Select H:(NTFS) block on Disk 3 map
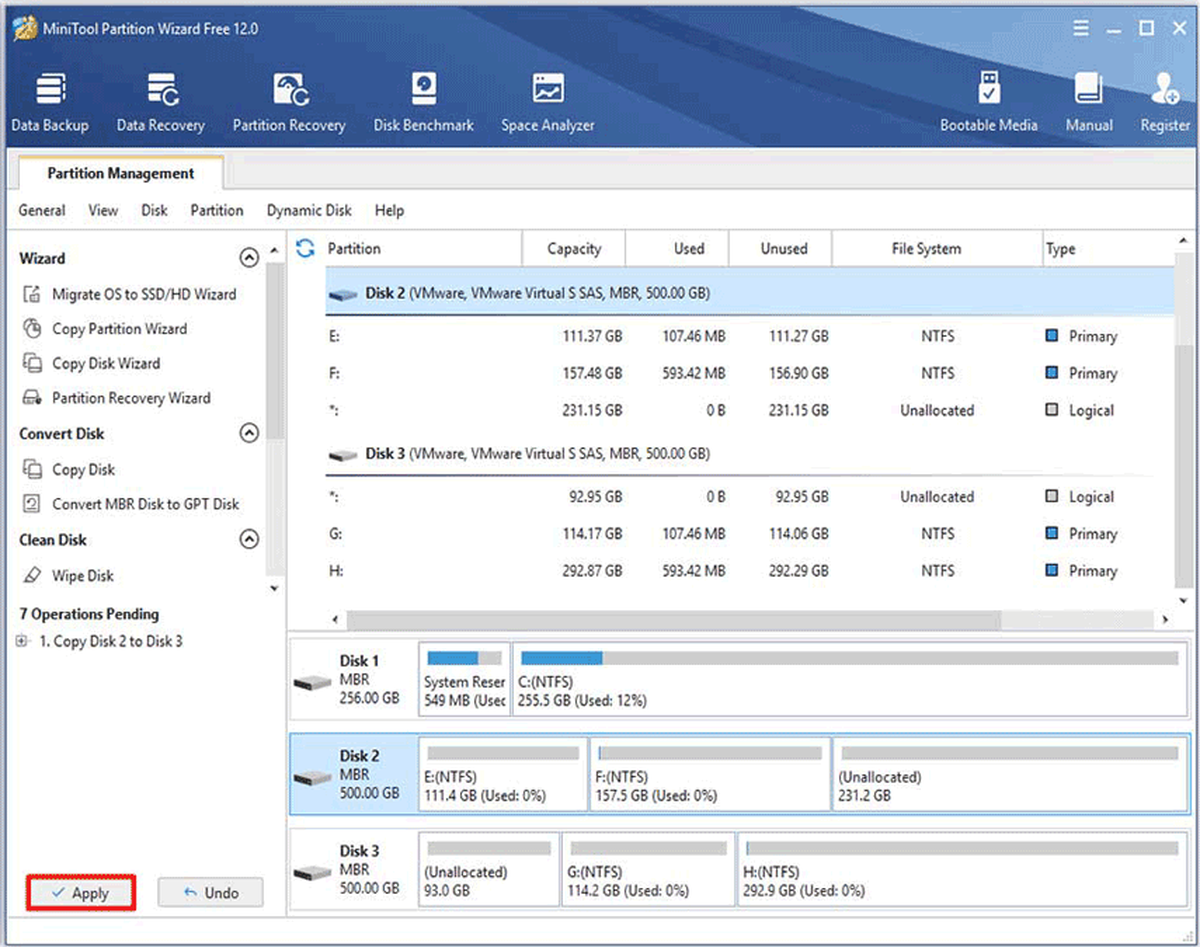This screenshot has width=1200, height=947. [x=961, y=870]
